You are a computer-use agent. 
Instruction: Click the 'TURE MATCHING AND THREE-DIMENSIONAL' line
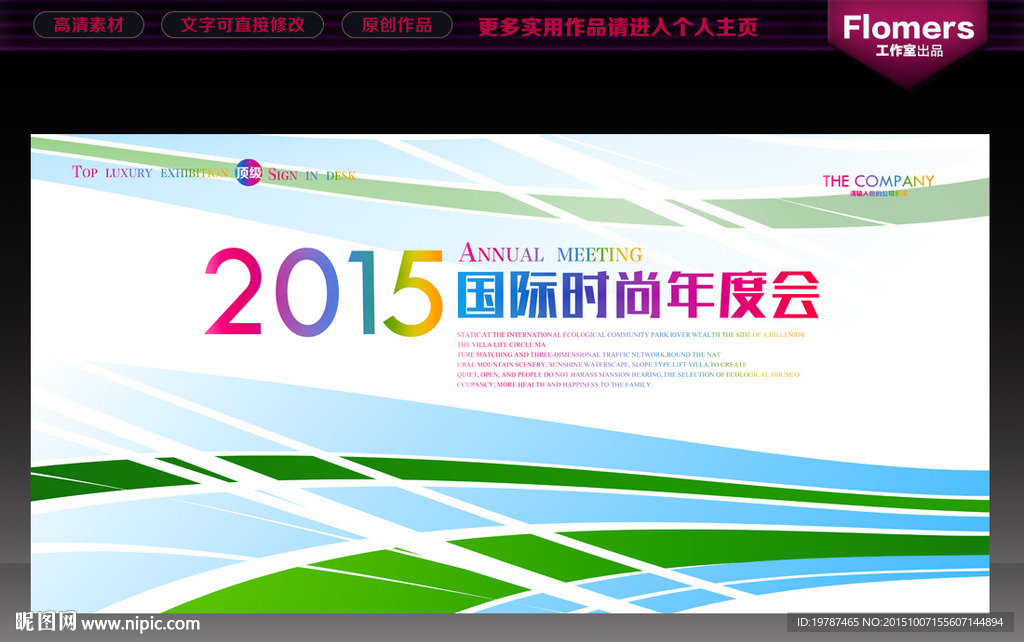[588, 355]
